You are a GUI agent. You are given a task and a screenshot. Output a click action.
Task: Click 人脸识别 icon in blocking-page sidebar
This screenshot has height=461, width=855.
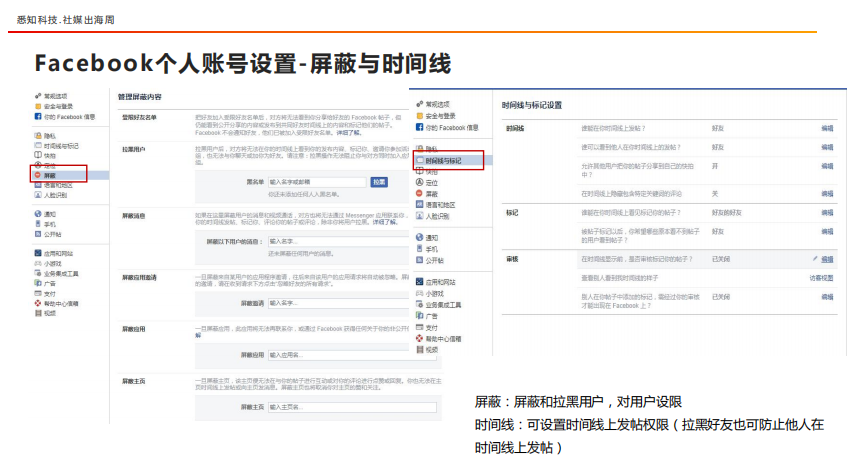click(38, 195)
